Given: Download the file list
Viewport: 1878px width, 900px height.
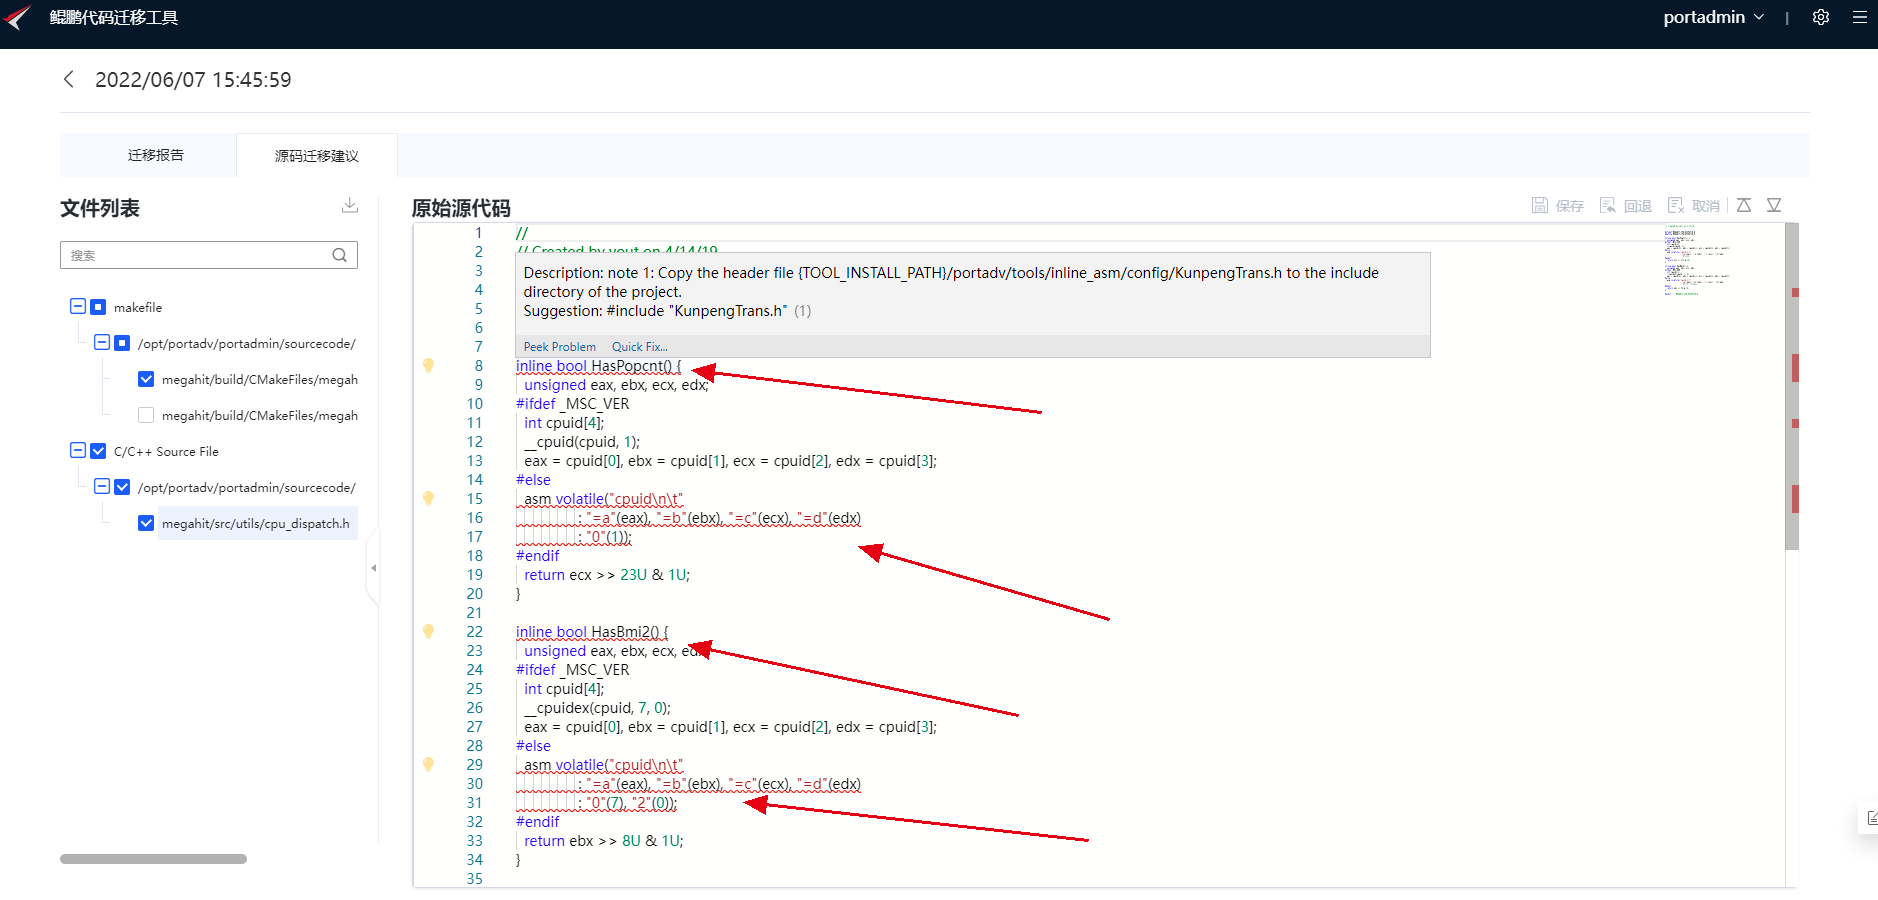Looking at the screenshot, I should [x=350, y=205].
